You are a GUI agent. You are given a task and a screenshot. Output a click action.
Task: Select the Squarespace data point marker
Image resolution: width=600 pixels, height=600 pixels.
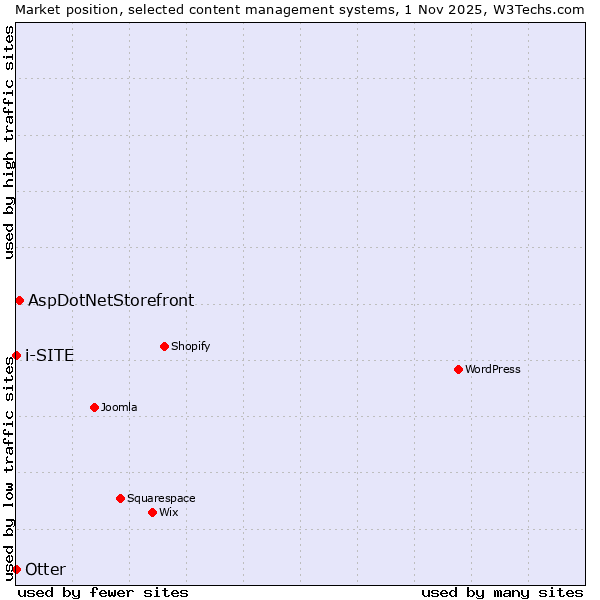pos(120,498)
